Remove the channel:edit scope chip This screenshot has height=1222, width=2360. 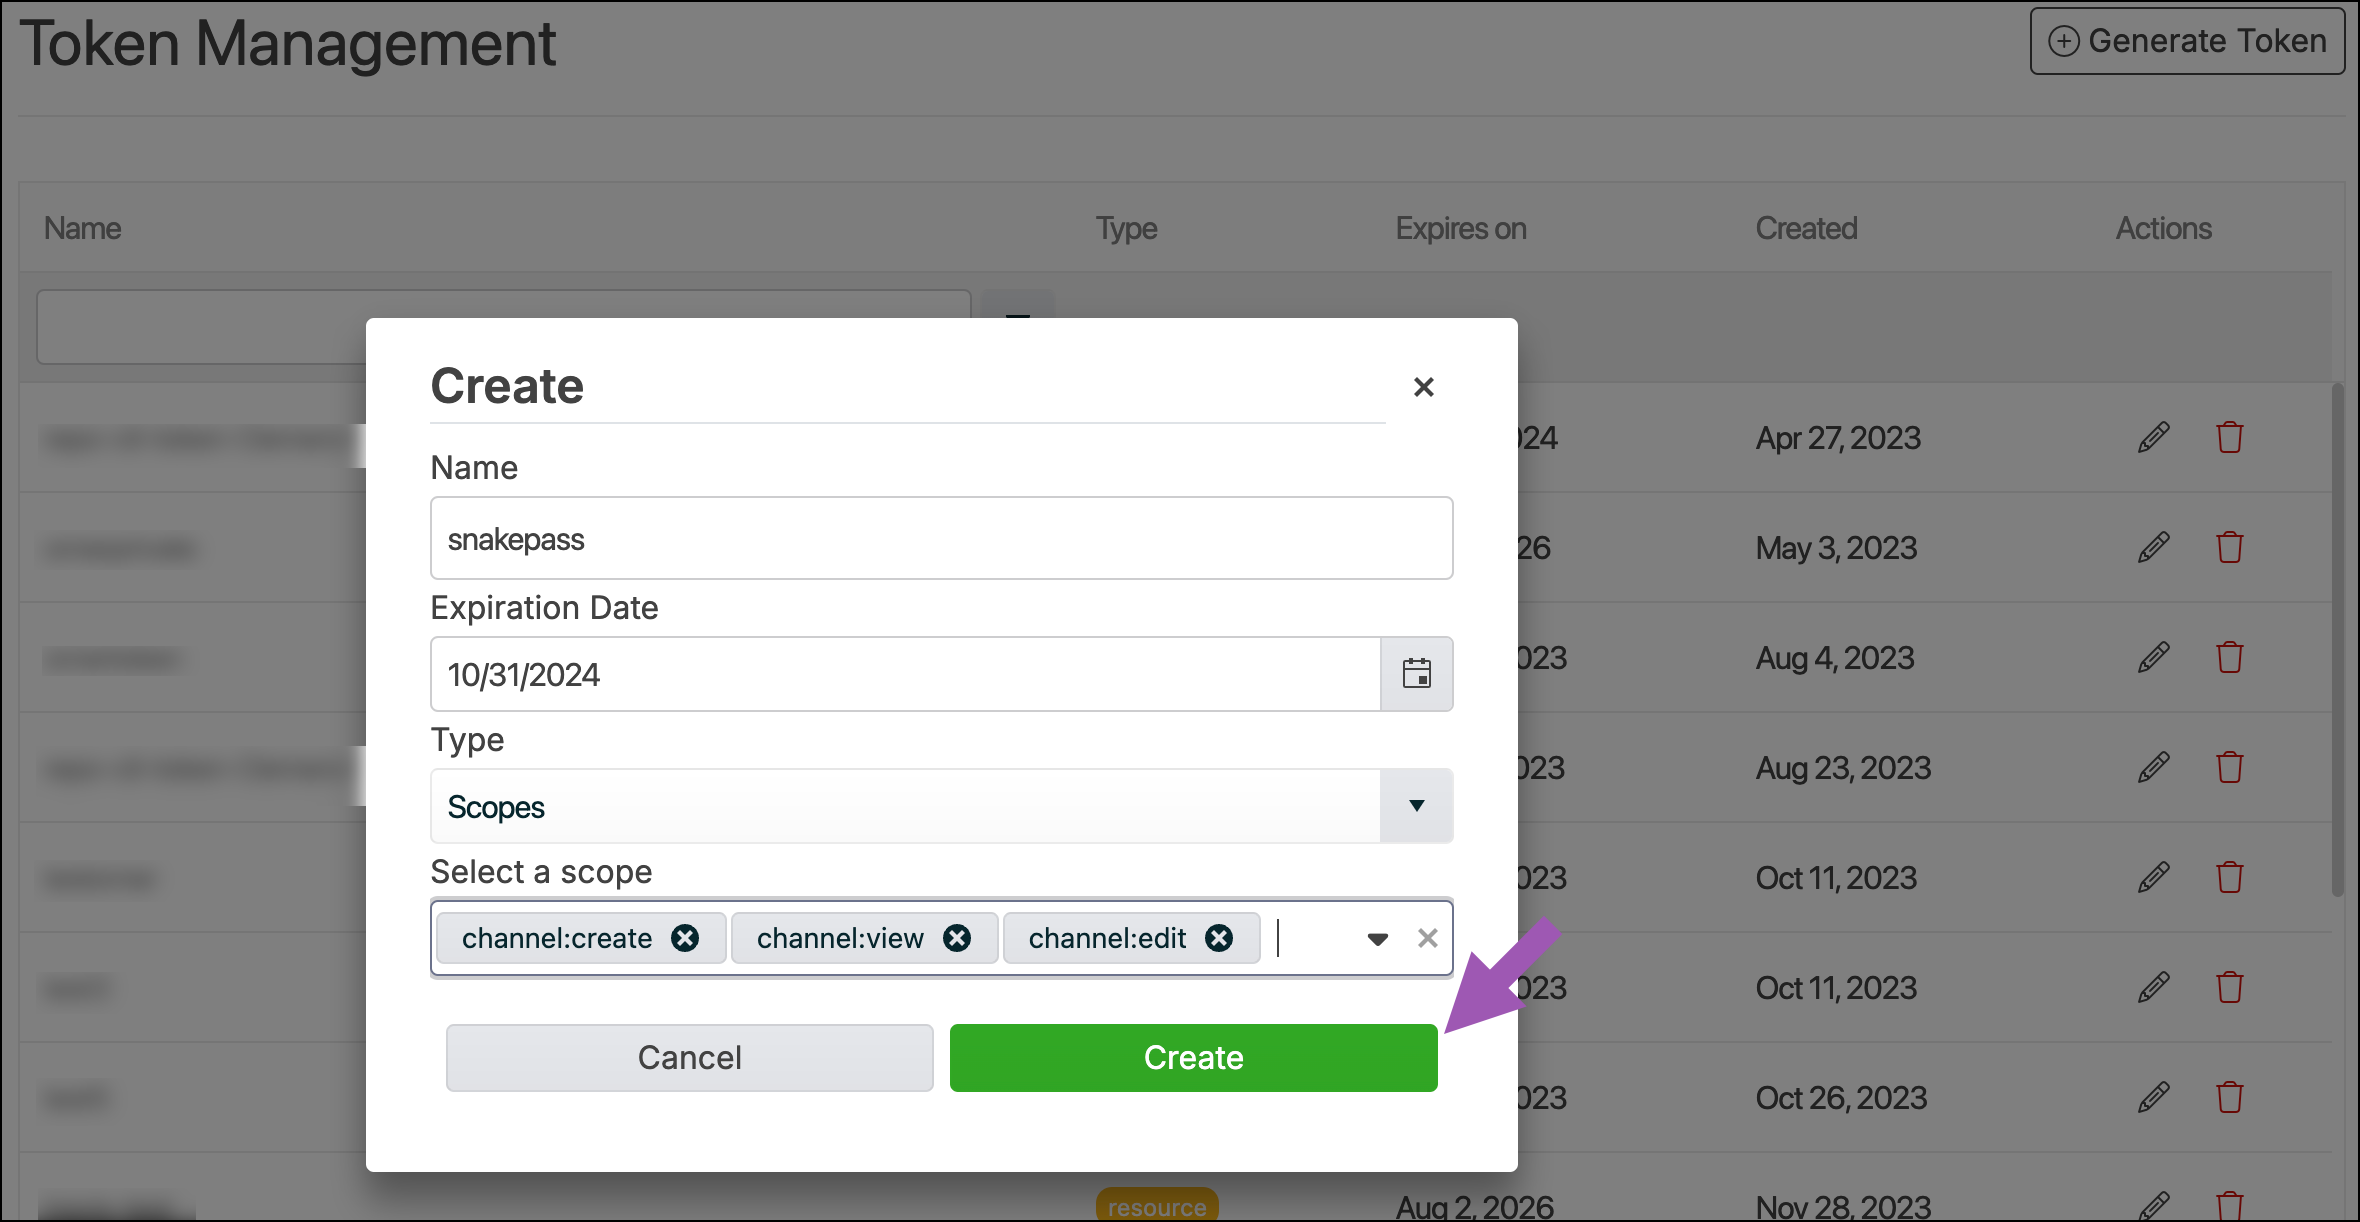(x=1219, y=938)
